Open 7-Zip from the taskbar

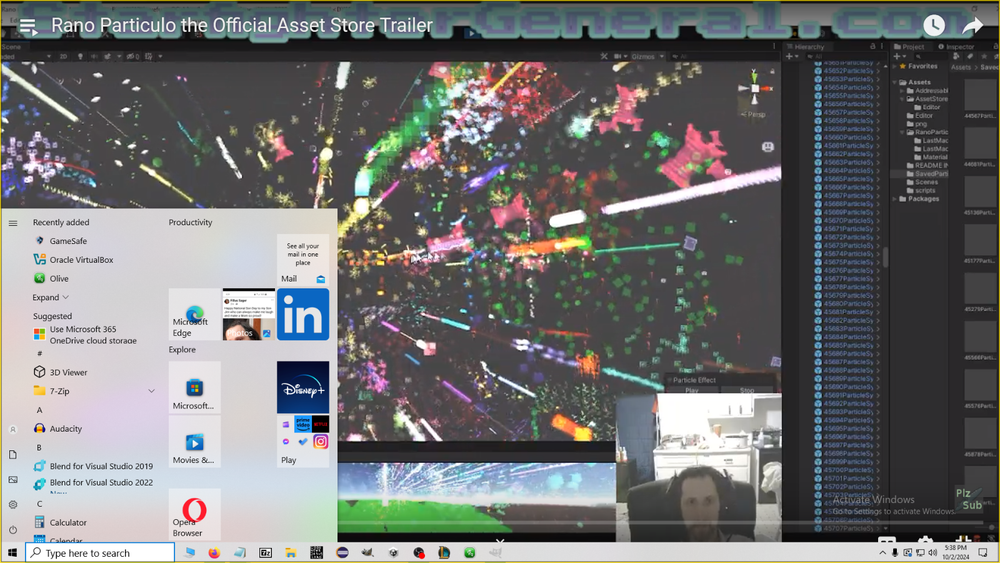tap(265, 553)
